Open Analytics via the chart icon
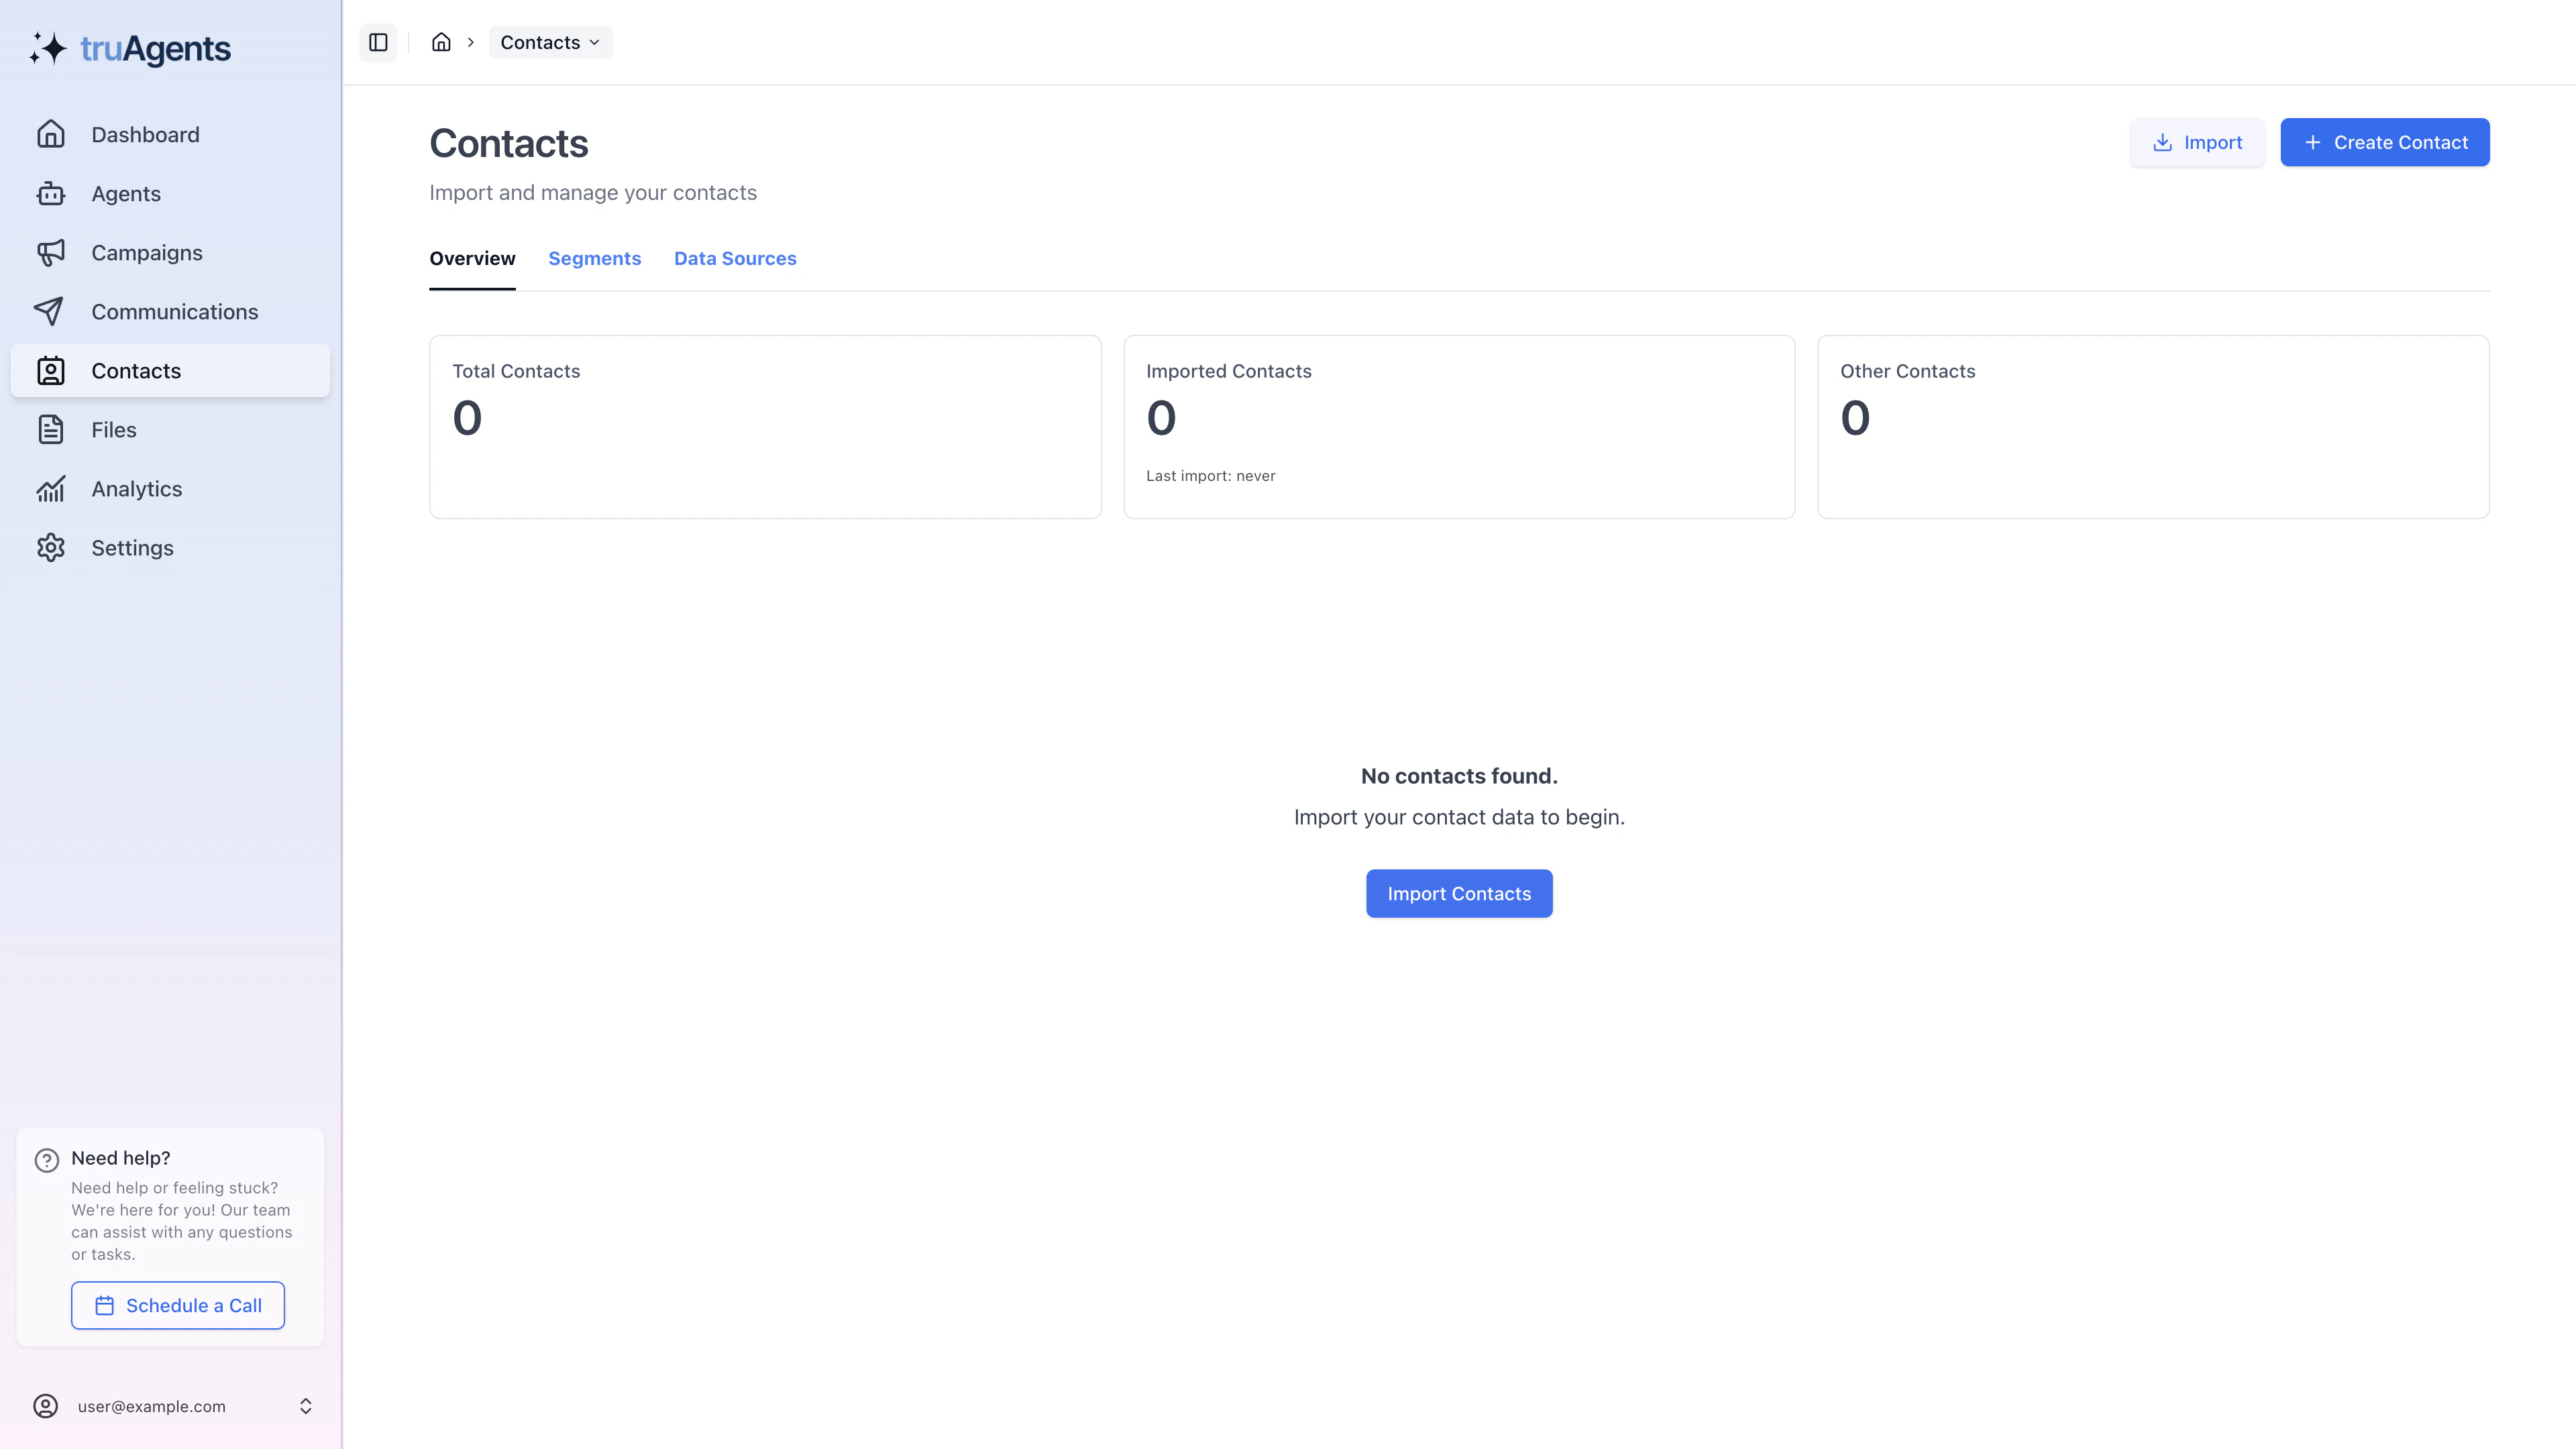 (x=51, y=488)
